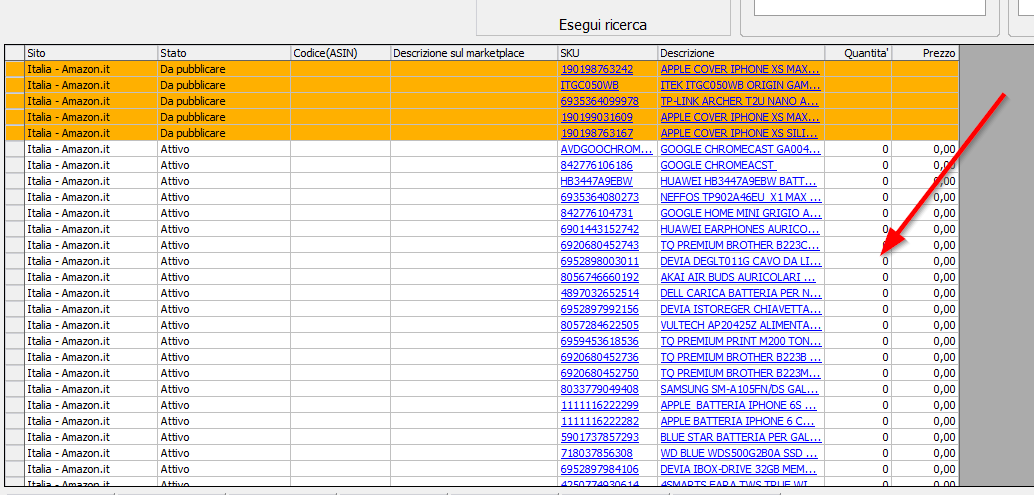
Task: Open SKU link 6935364080273
Action: pos(599,197)
